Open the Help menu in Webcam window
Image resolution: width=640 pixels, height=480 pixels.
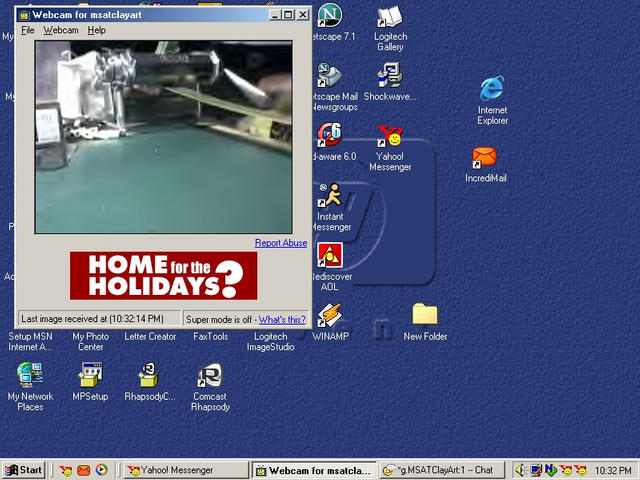(x=96, y=30)
